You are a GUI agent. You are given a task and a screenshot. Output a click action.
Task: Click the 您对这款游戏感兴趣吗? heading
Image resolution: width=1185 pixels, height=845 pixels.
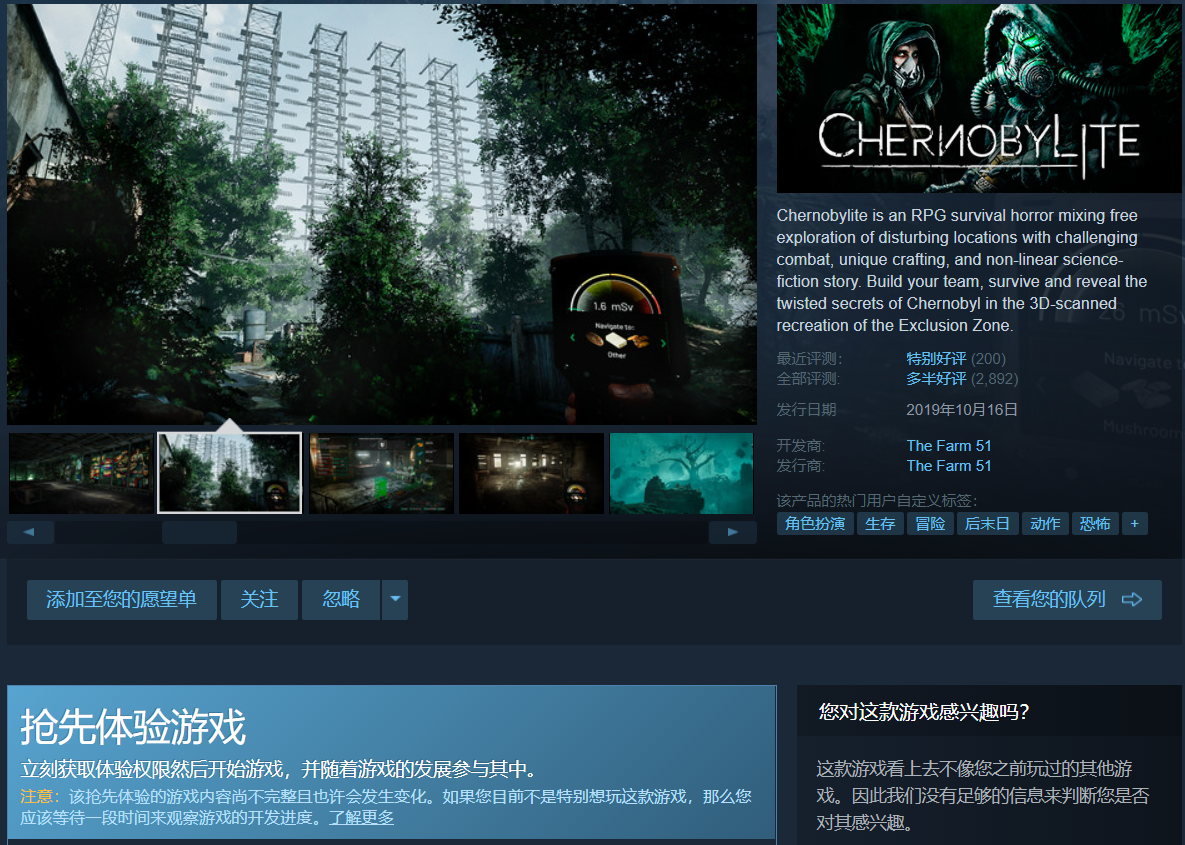(x=924, y=712)
